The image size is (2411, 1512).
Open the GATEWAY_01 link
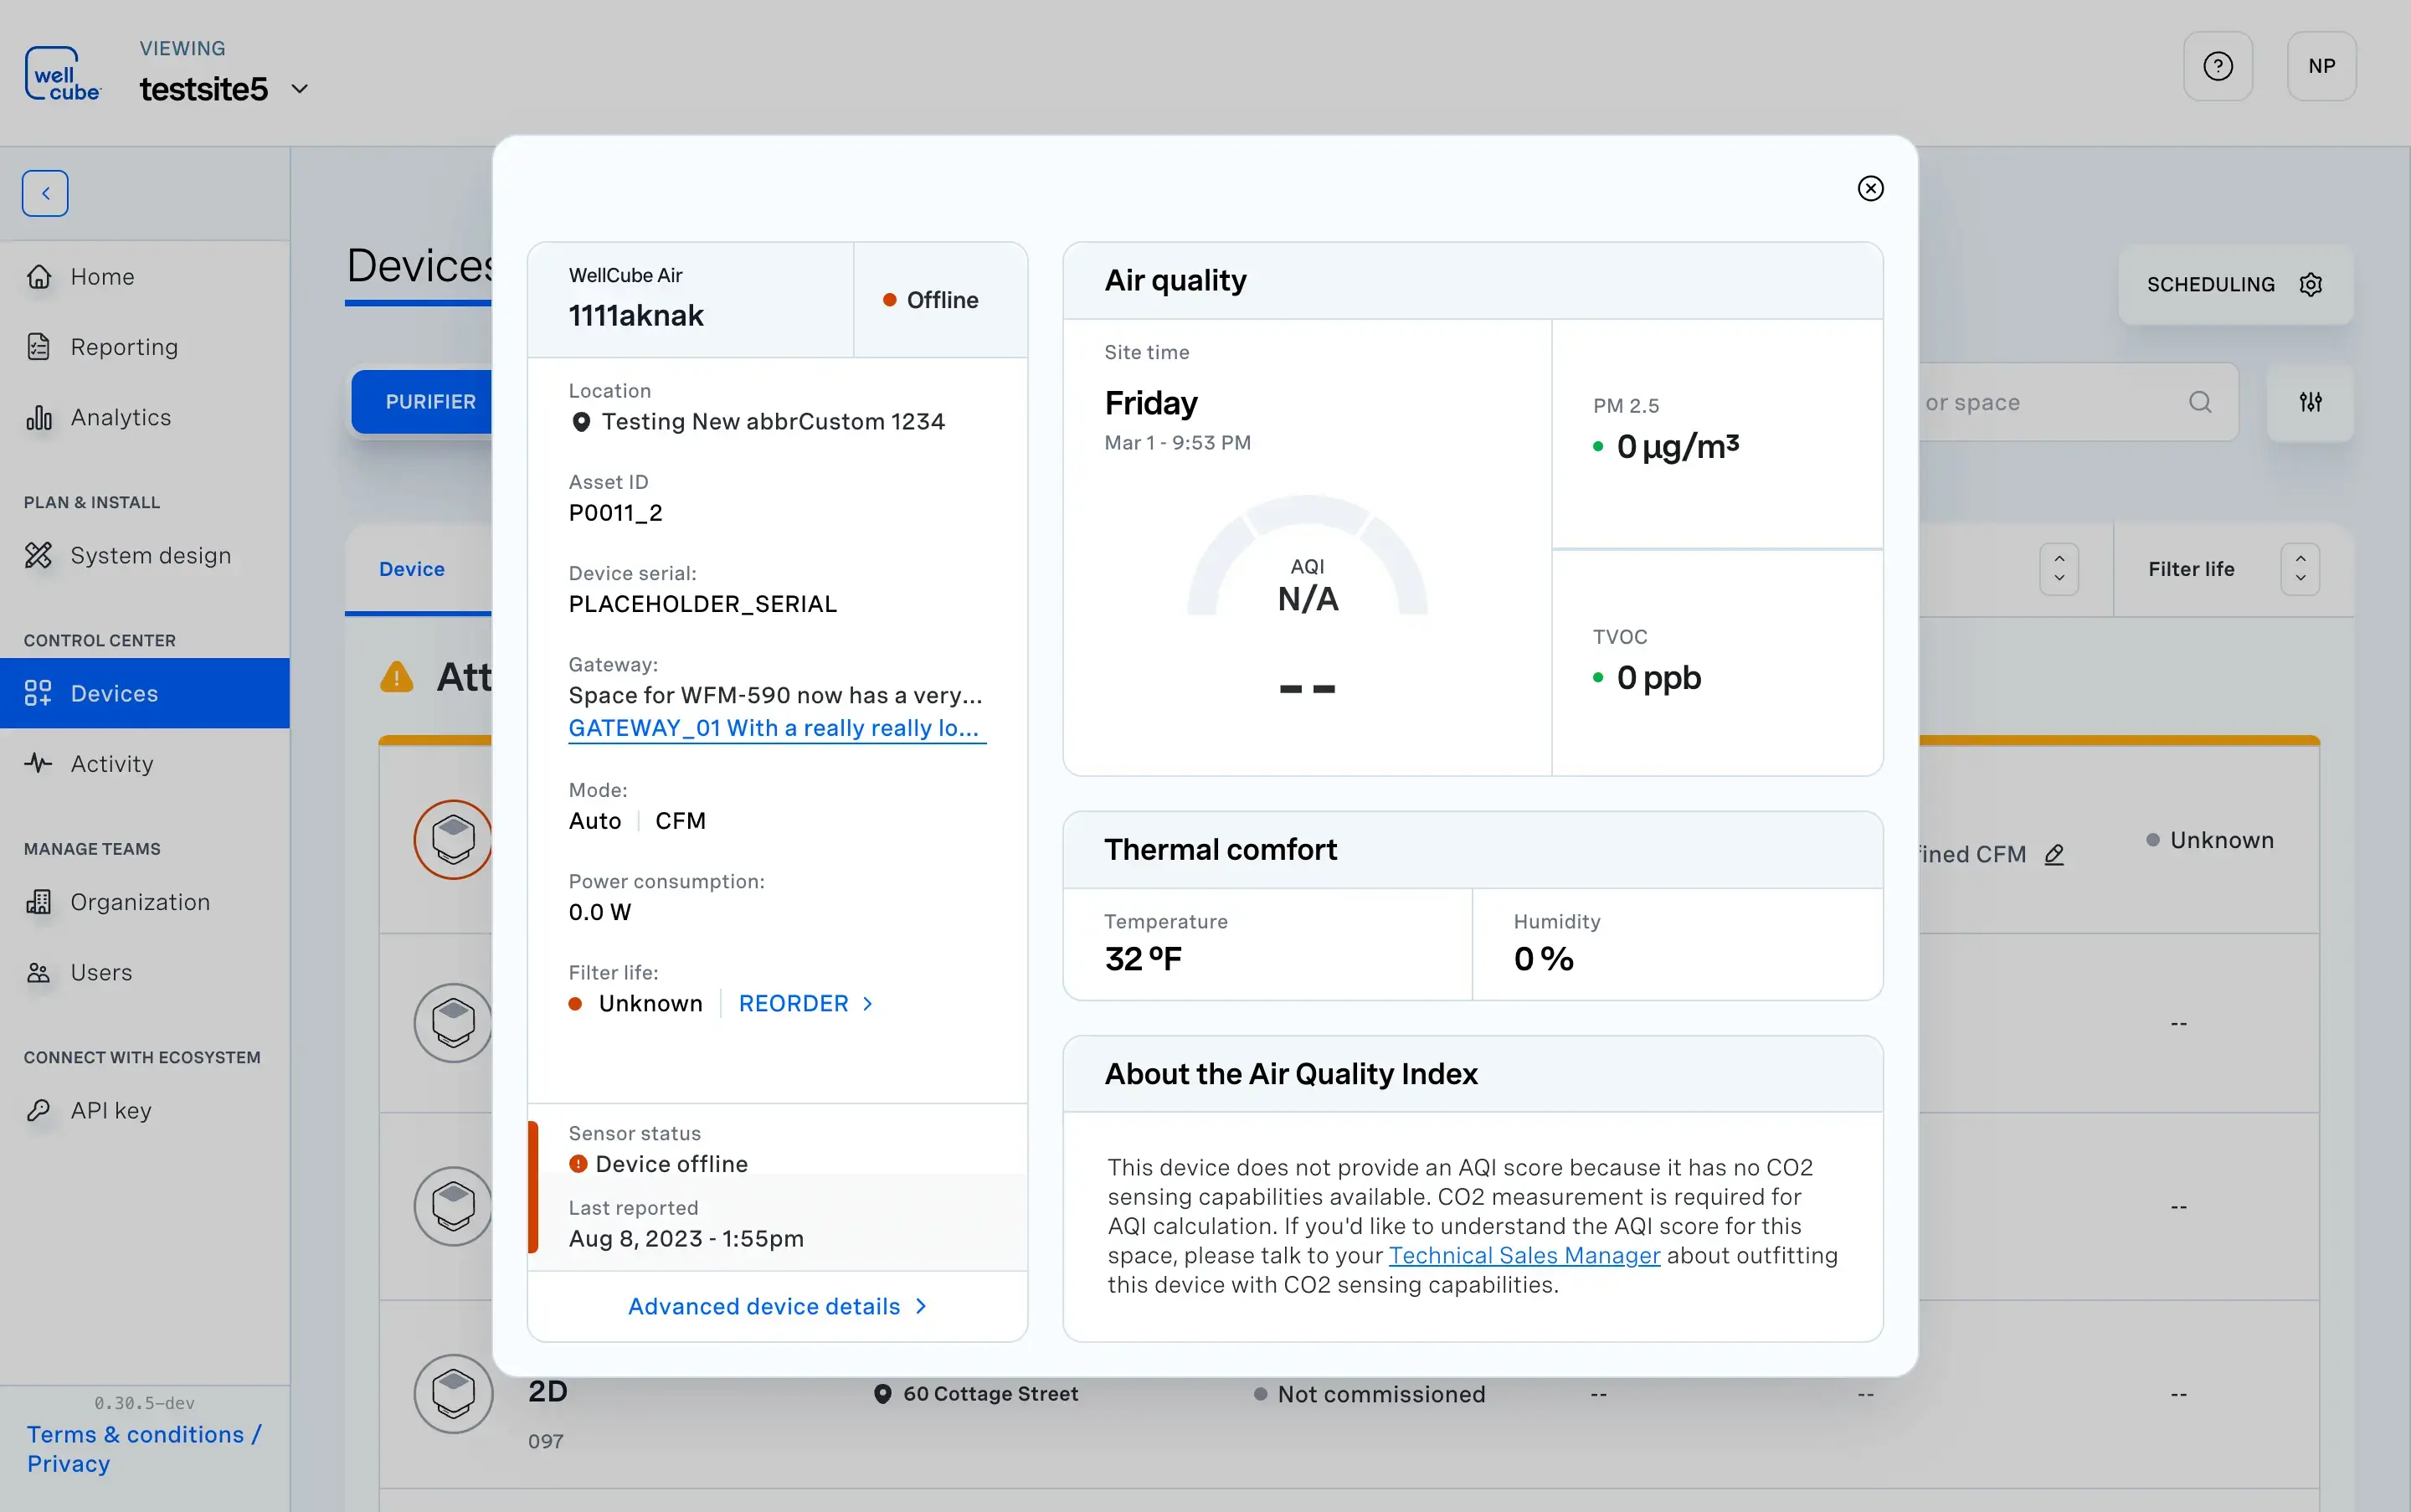point(777,728)
